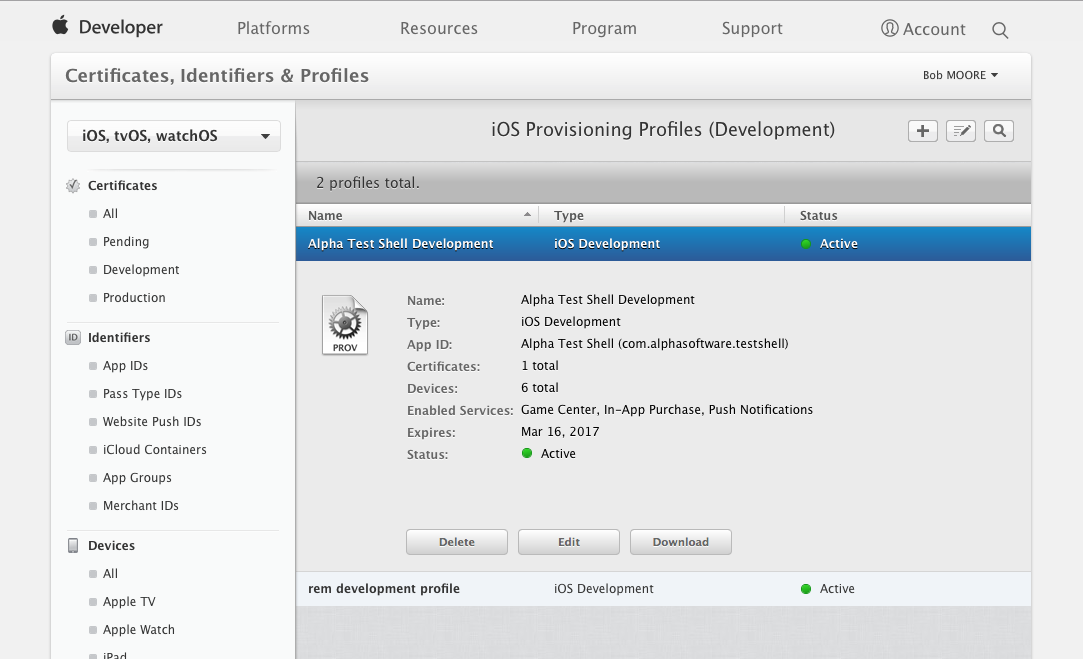This screenshot has height=659, width=1083.
Task: Open the Support menu
Action: 752,28
